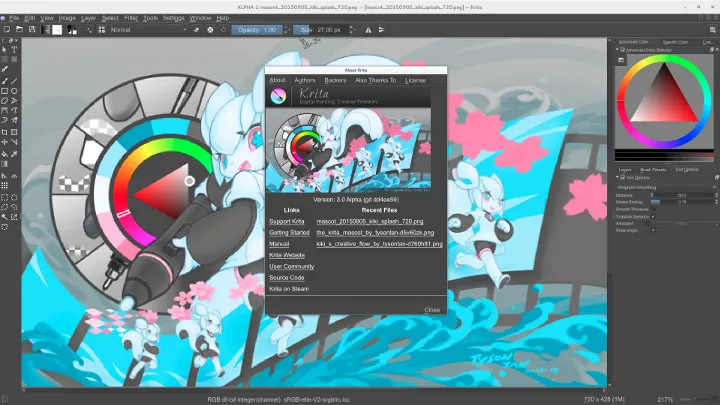Select the Text tool in toolbox
The width and height of the screenshot is (720, 405).
(x=14, y=50)
